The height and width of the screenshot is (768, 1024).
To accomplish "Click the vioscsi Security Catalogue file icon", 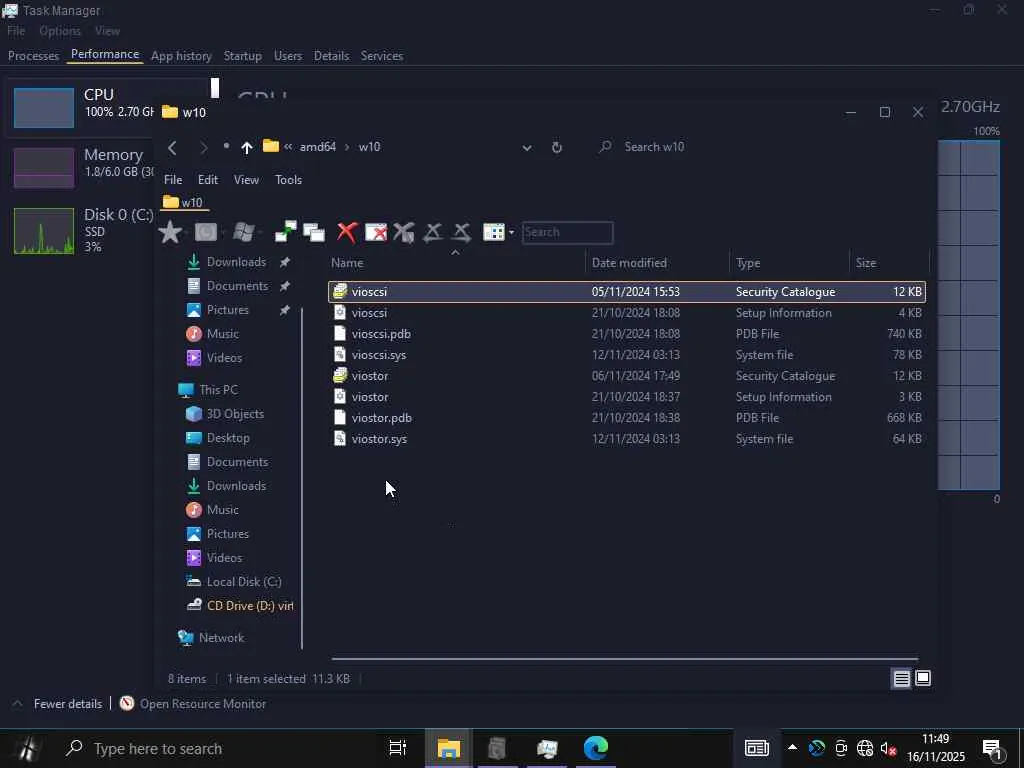I will click(340, 291).
